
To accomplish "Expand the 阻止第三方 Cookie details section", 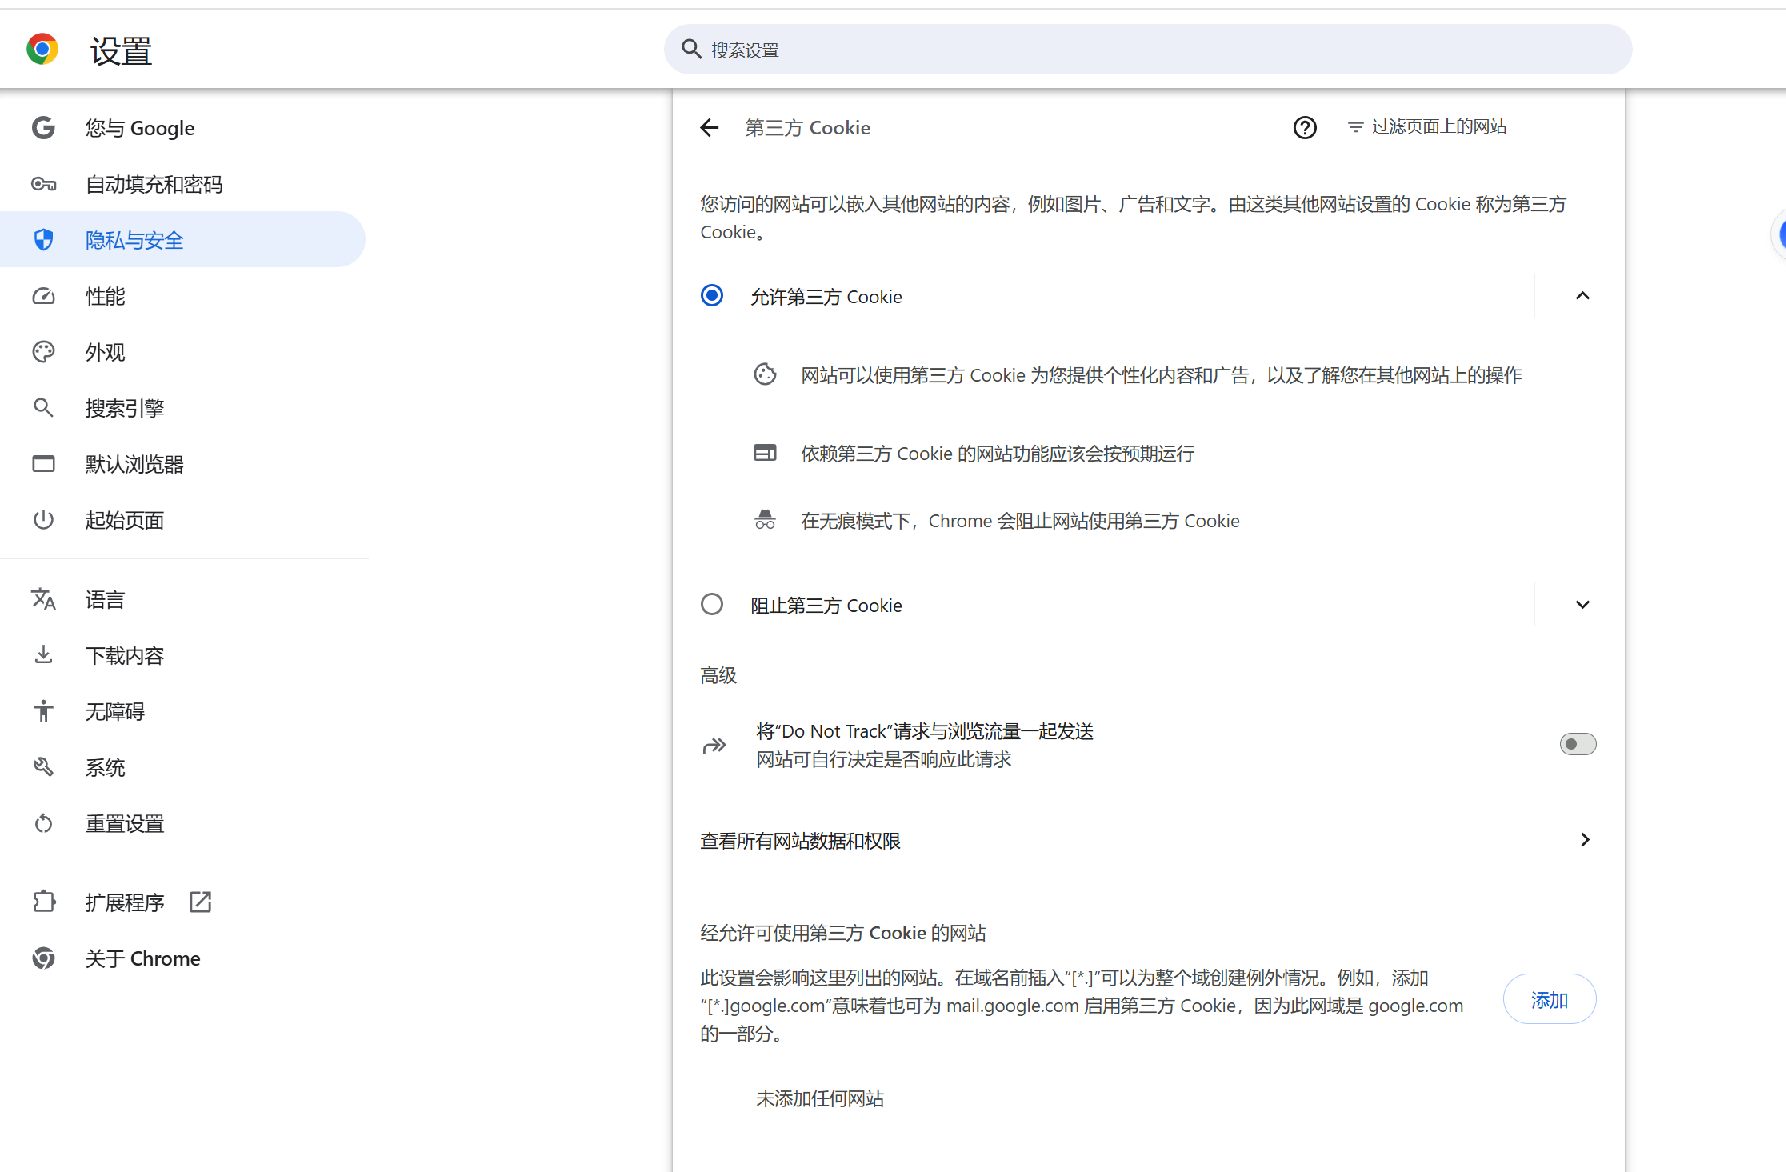I will 1582,605.
